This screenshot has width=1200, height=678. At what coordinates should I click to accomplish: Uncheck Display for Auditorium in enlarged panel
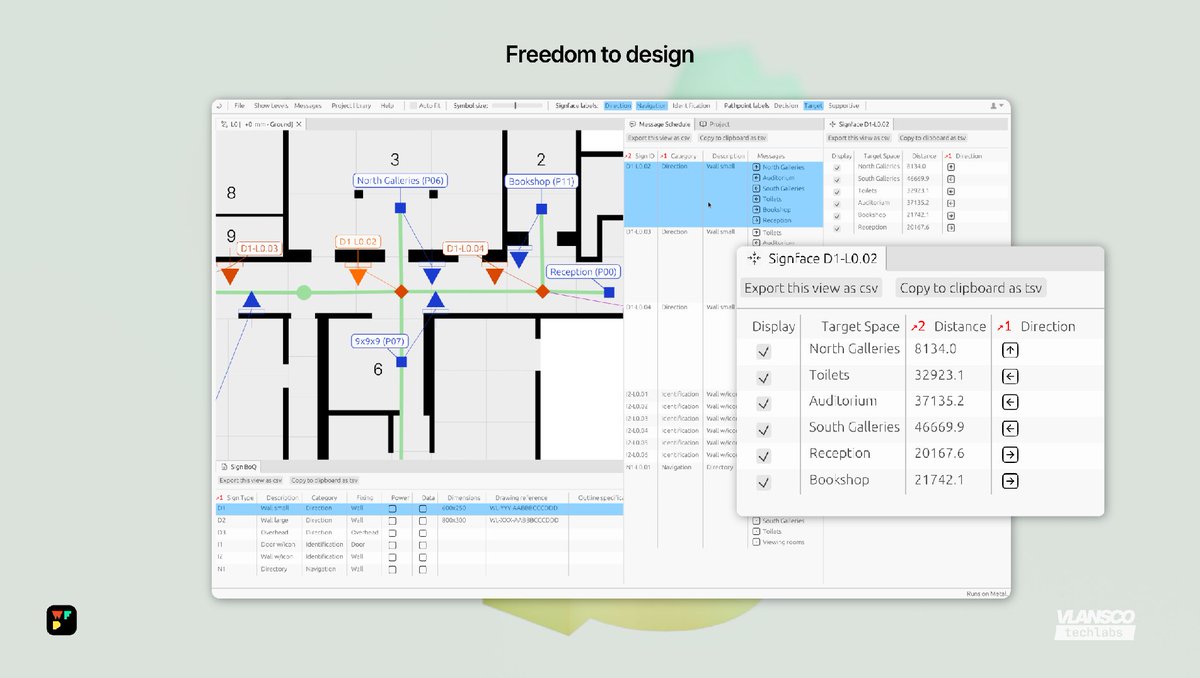click(x=764, y=404)
